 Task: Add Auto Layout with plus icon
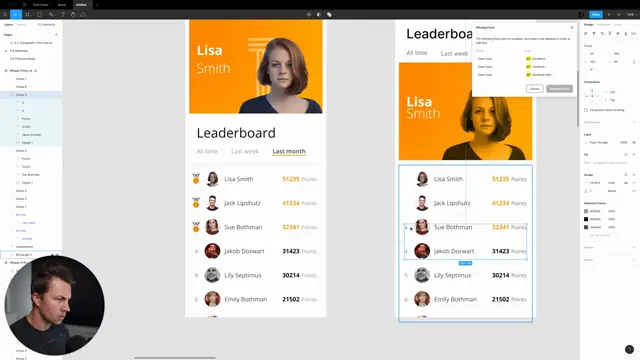point(634,122)
